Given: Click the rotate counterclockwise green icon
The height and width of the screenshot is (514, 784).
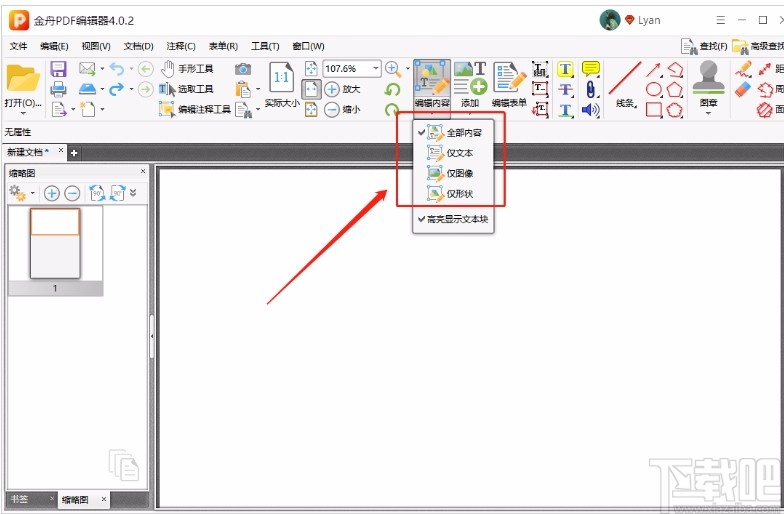Looking at the screenshot, I should pos(392,90).
